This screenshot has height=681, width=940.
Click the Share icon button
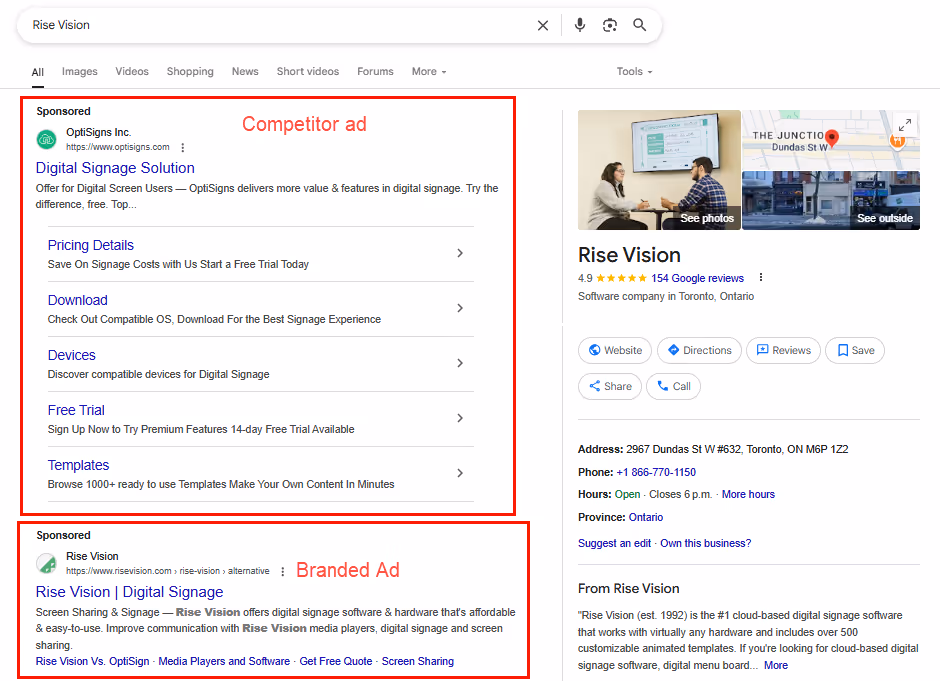point(609,386)
